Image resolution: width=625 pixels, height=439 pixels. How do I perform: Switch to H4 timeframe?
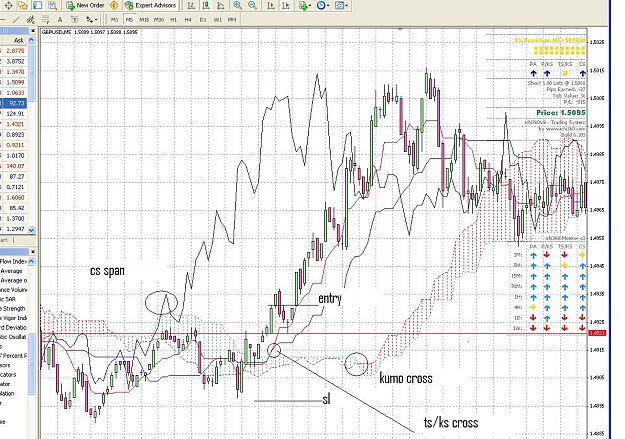(188, 20)
